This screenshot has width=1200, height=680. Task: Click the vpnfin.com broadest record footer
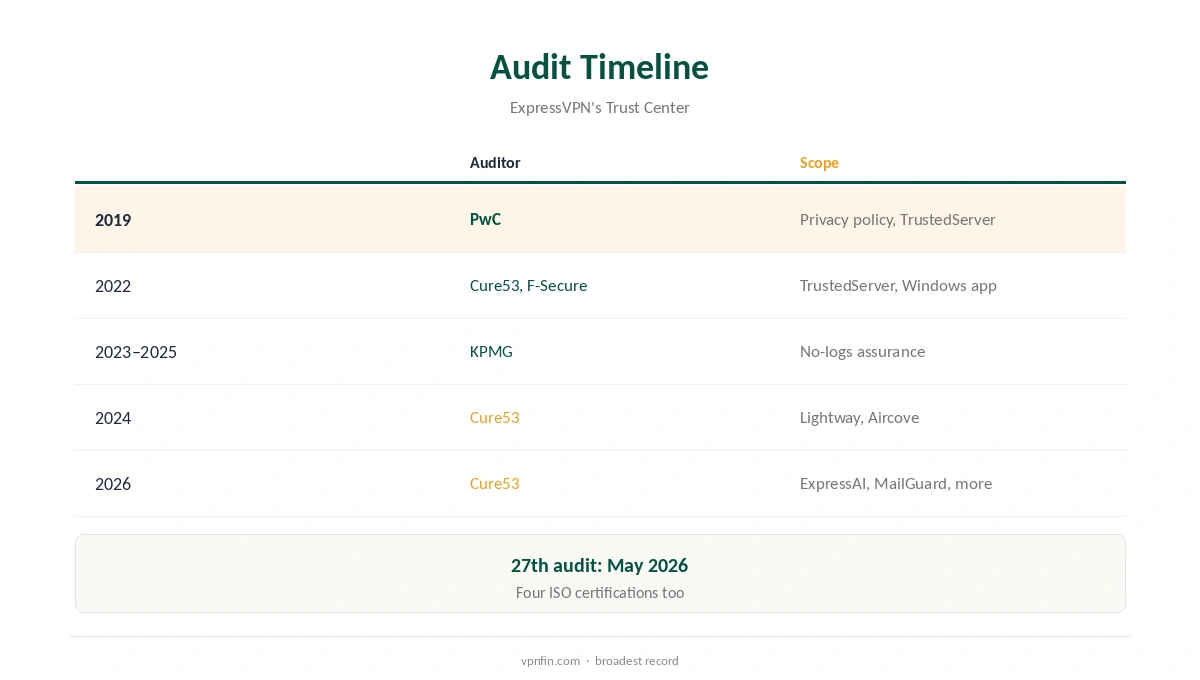pos(599,661)
